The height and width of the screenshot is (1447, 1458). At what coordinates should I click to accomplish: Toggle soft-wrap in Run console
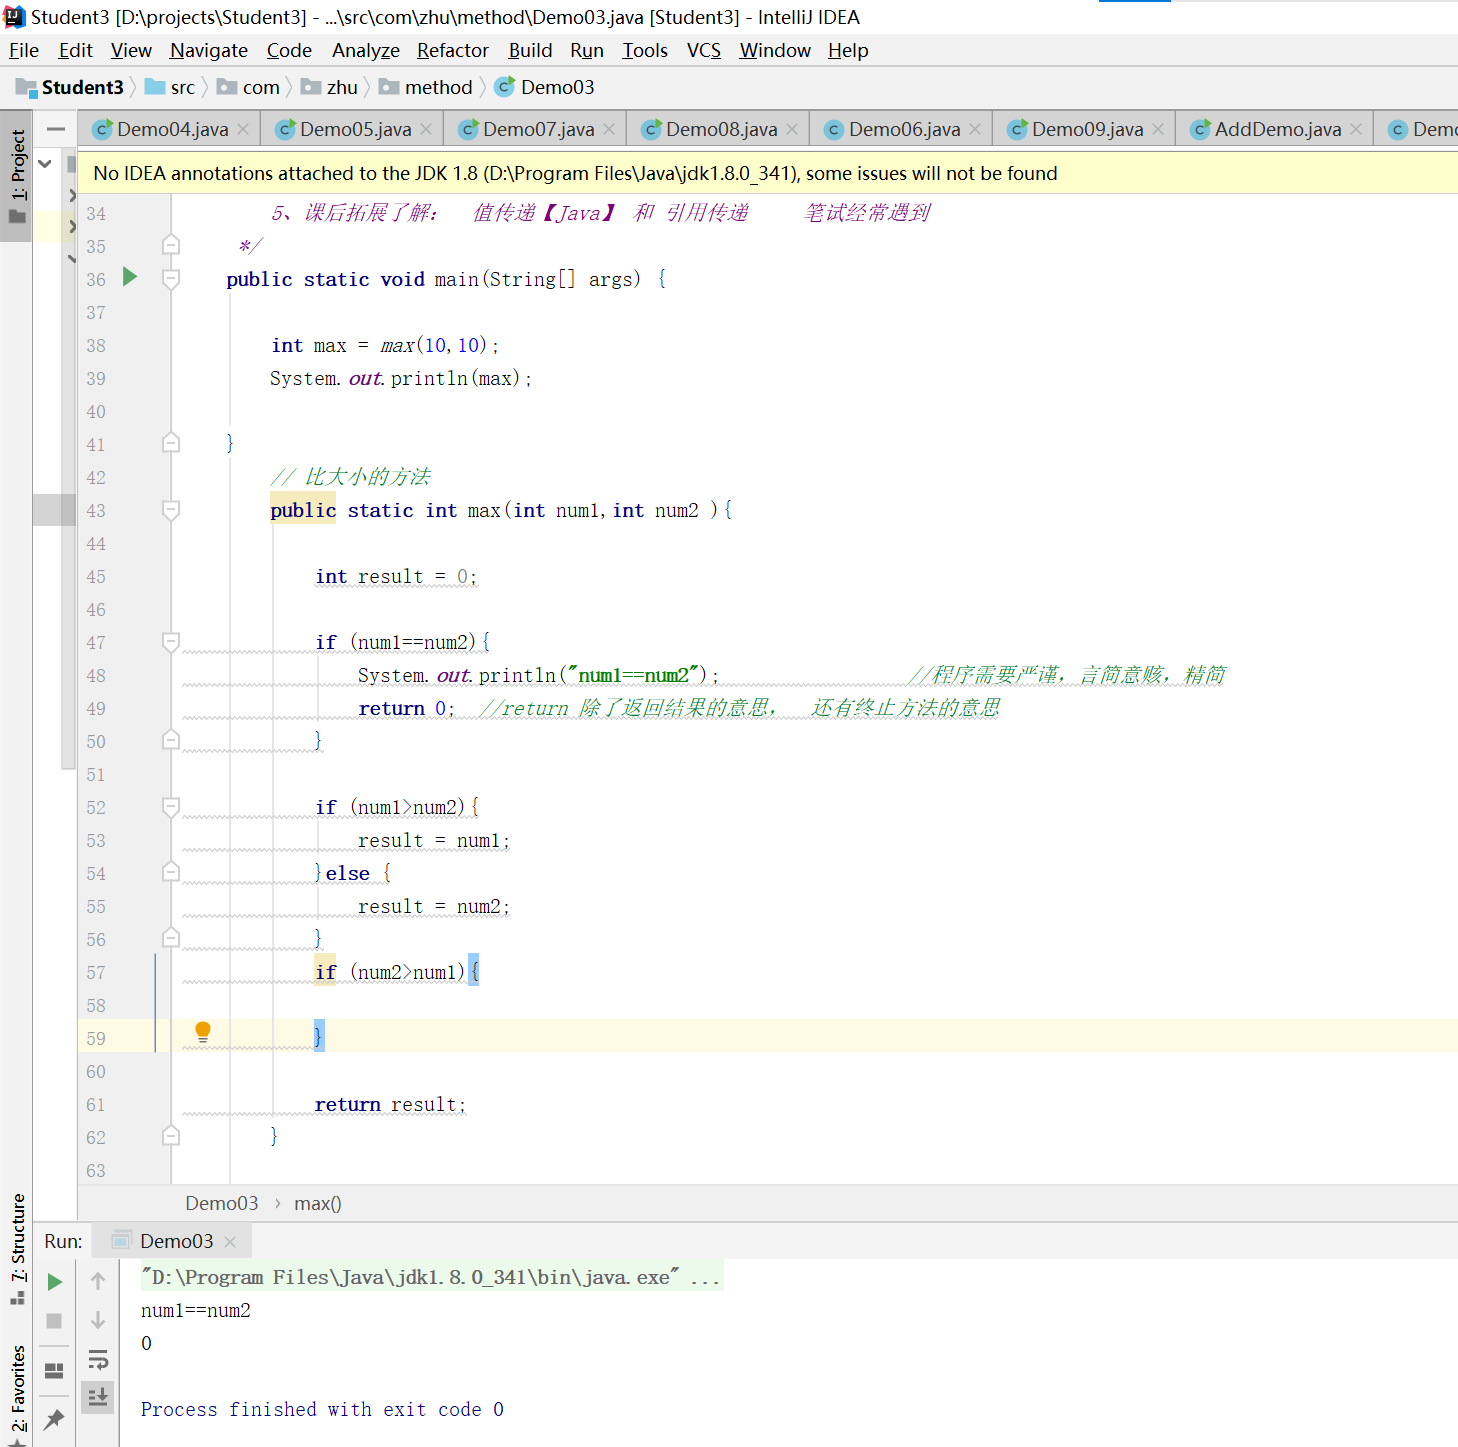(98, 1359)
